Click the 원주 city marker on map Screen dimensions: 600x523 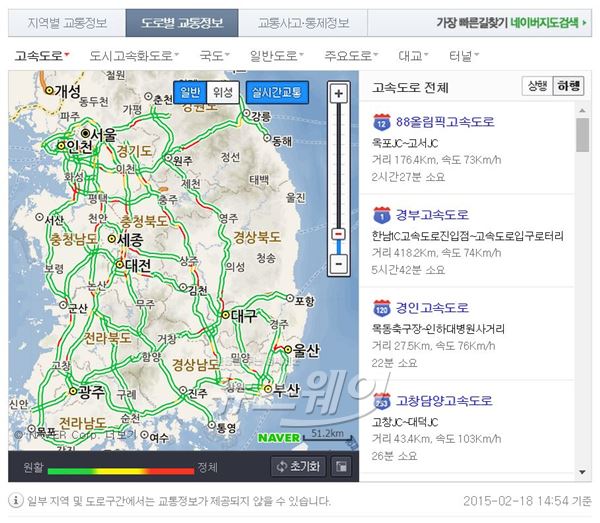(x=168, y=158)
